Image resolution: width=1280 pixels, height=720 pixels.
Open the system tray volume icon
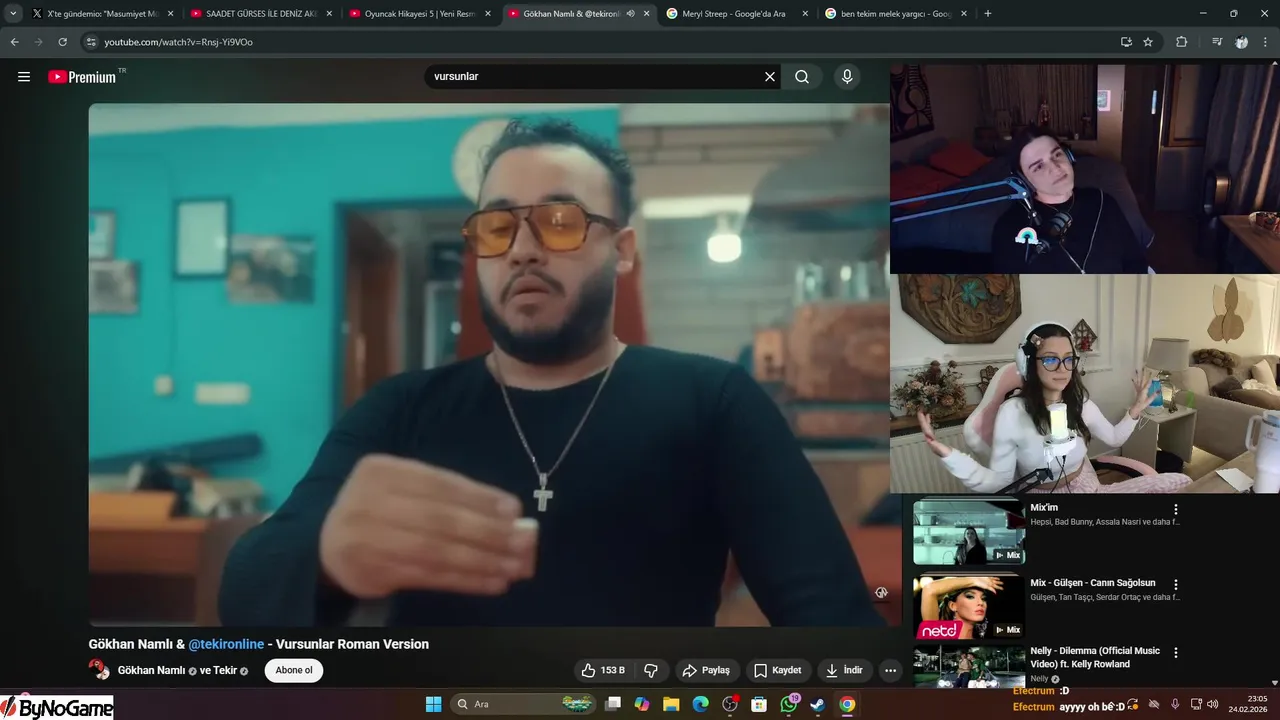coord(1214,704)
